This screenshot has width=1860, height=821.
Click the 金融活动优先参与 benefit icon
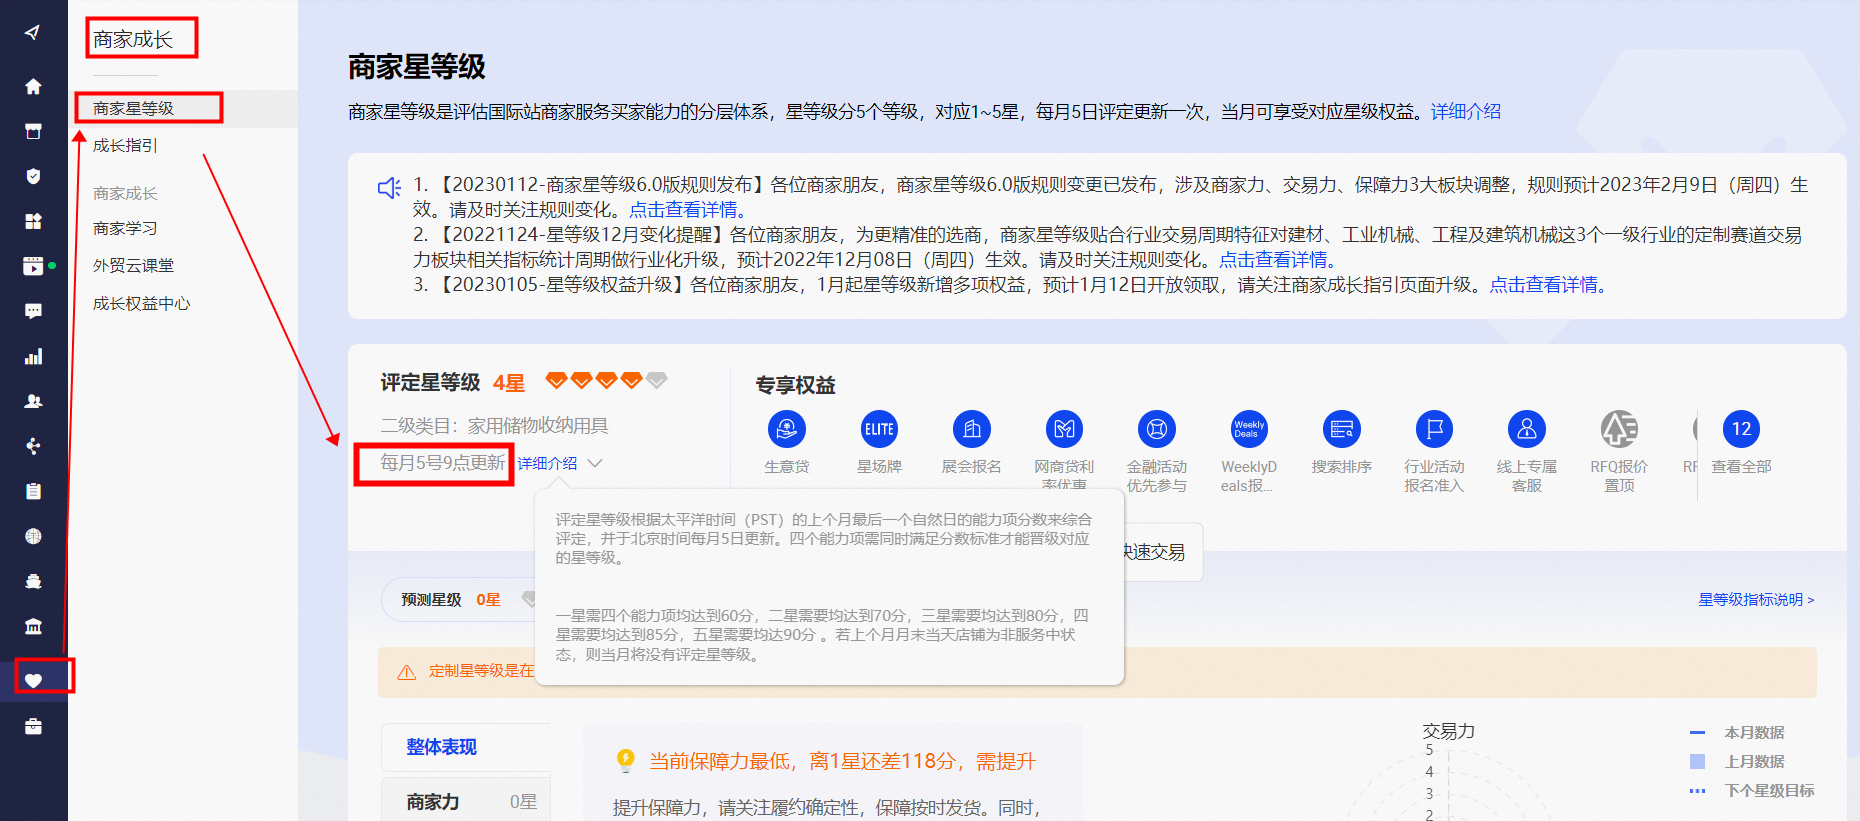click(1157, 430)
